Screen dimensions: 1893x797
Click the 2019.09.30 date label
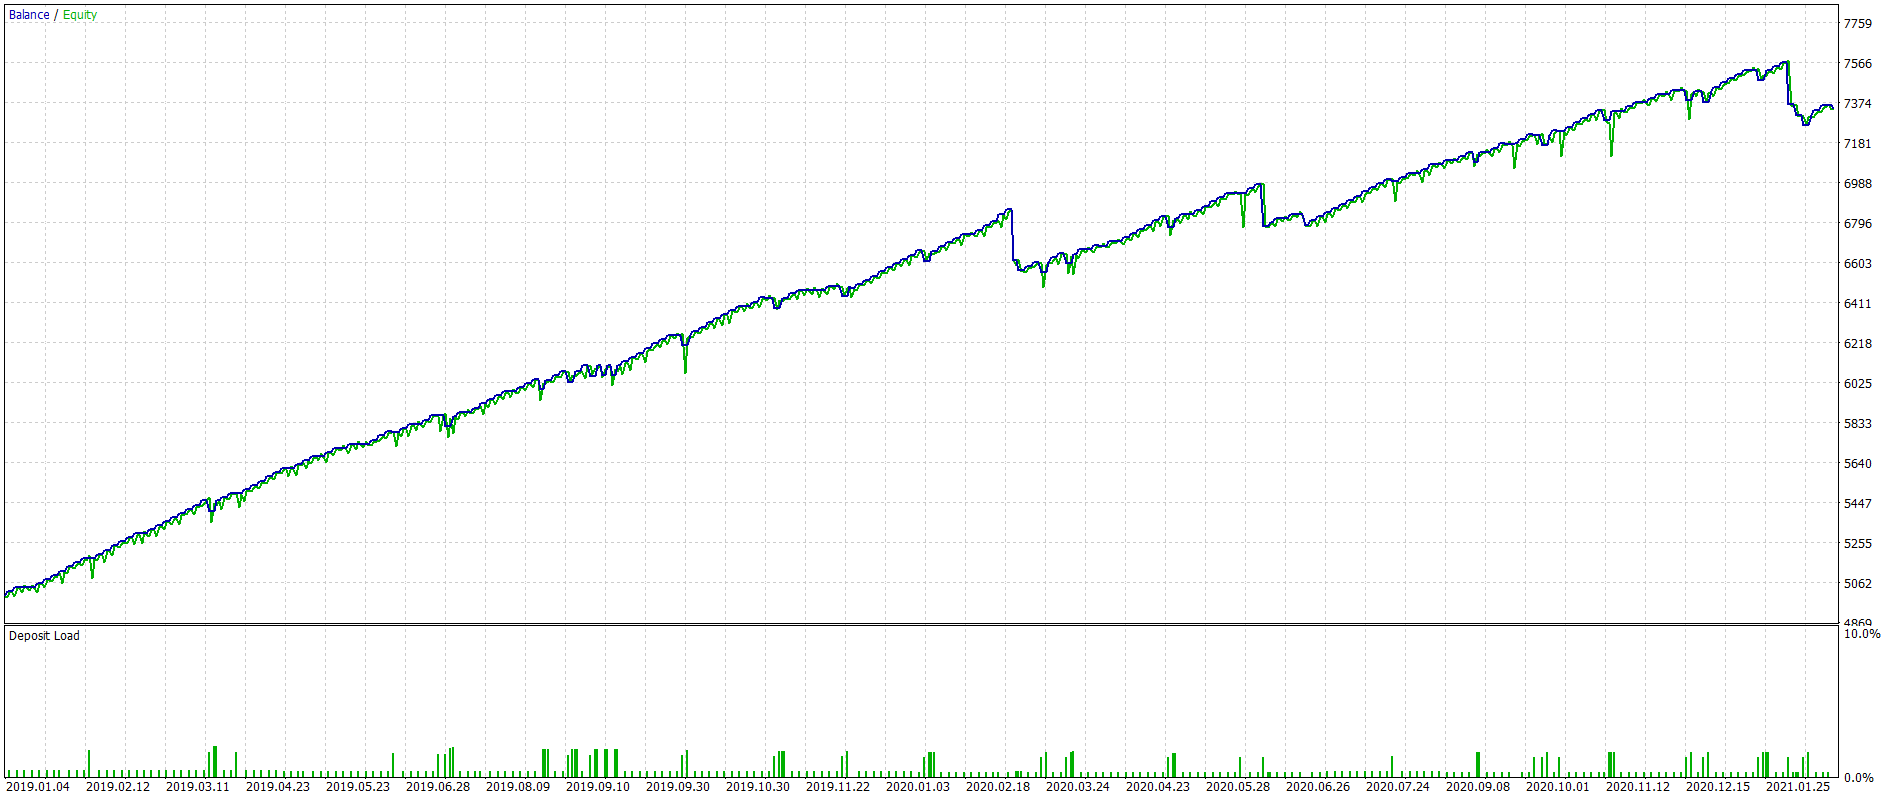(678, 787)
